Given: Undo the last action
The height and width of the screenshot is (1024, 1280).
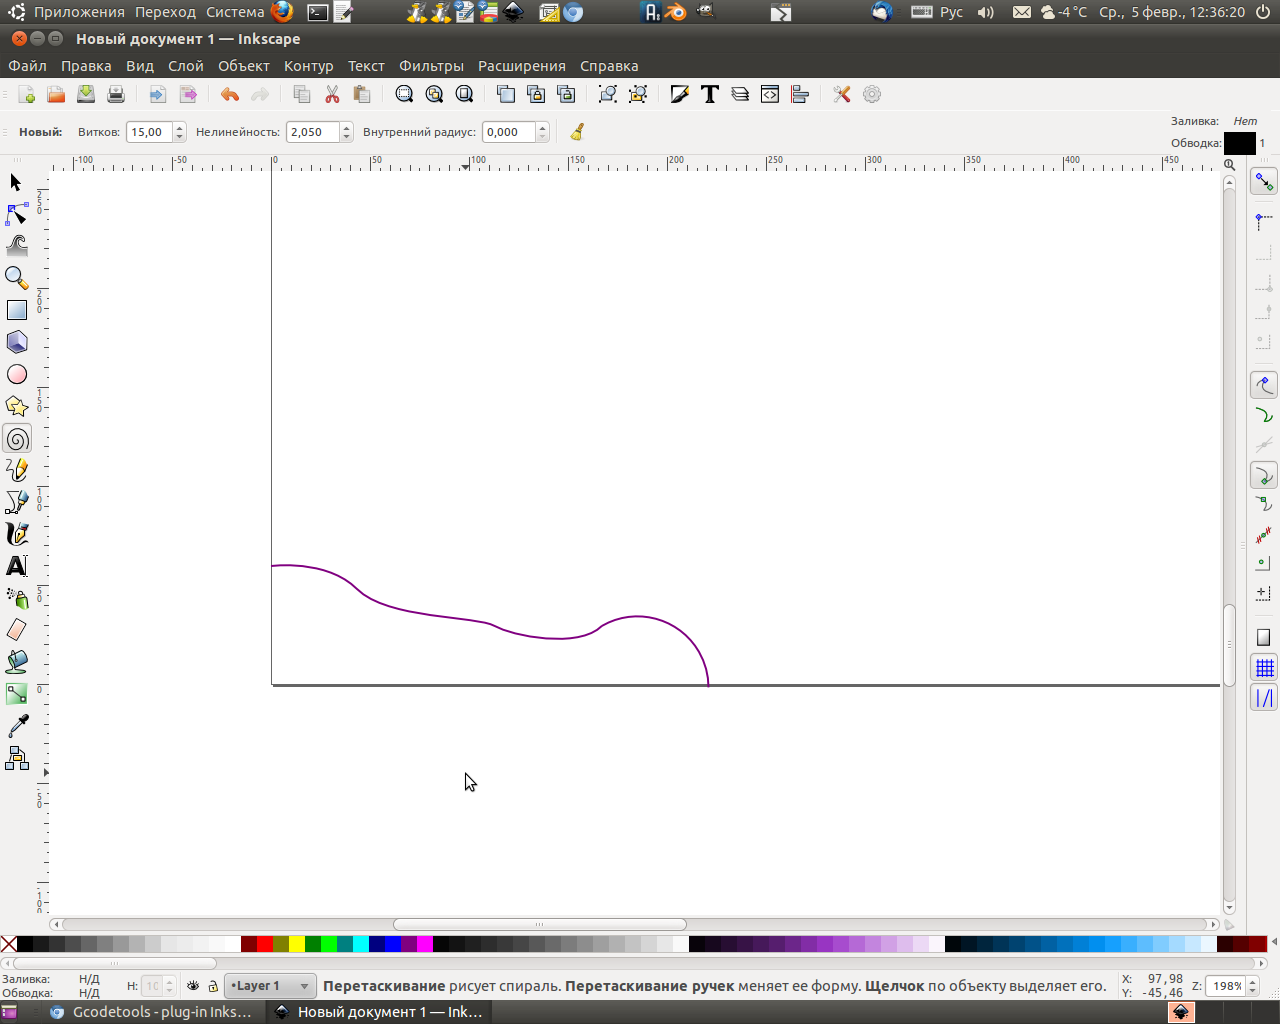Looking at the screenshot, I should (x=230, y=94).
